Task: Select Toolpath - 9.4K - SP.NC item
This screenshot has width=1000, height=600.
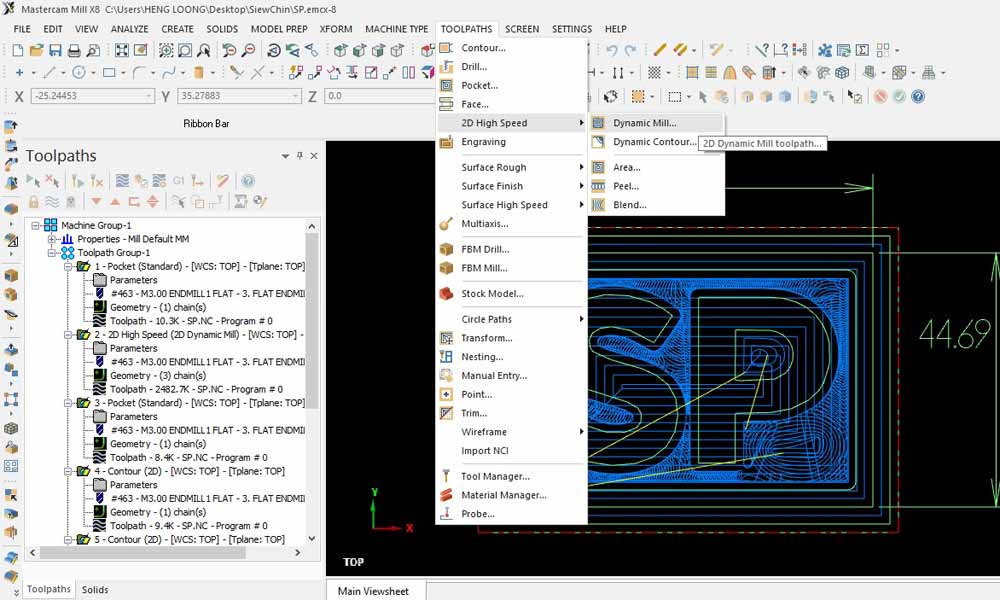Action: pyautogui.click(x=188, y=526)
